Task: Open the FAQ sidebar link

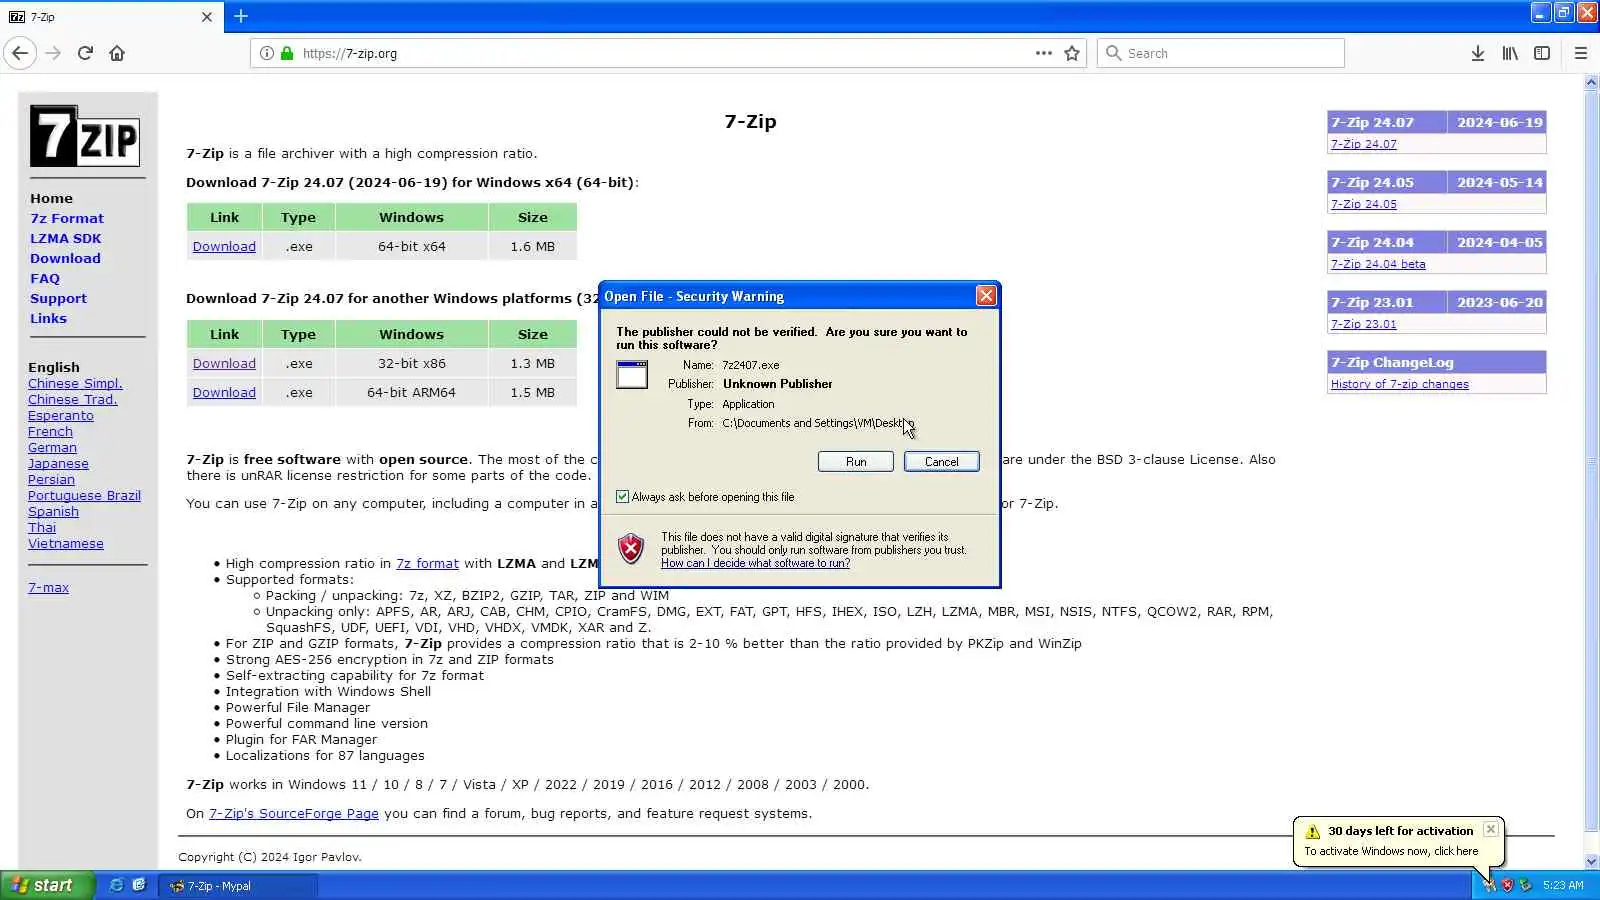Action: 45,278
